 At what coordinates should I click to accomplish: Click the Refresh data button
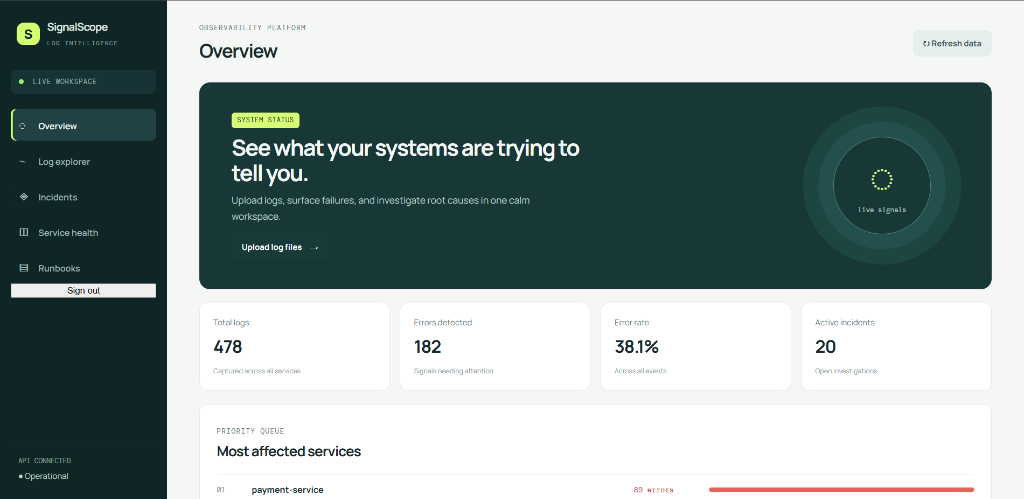coord(952,44)
